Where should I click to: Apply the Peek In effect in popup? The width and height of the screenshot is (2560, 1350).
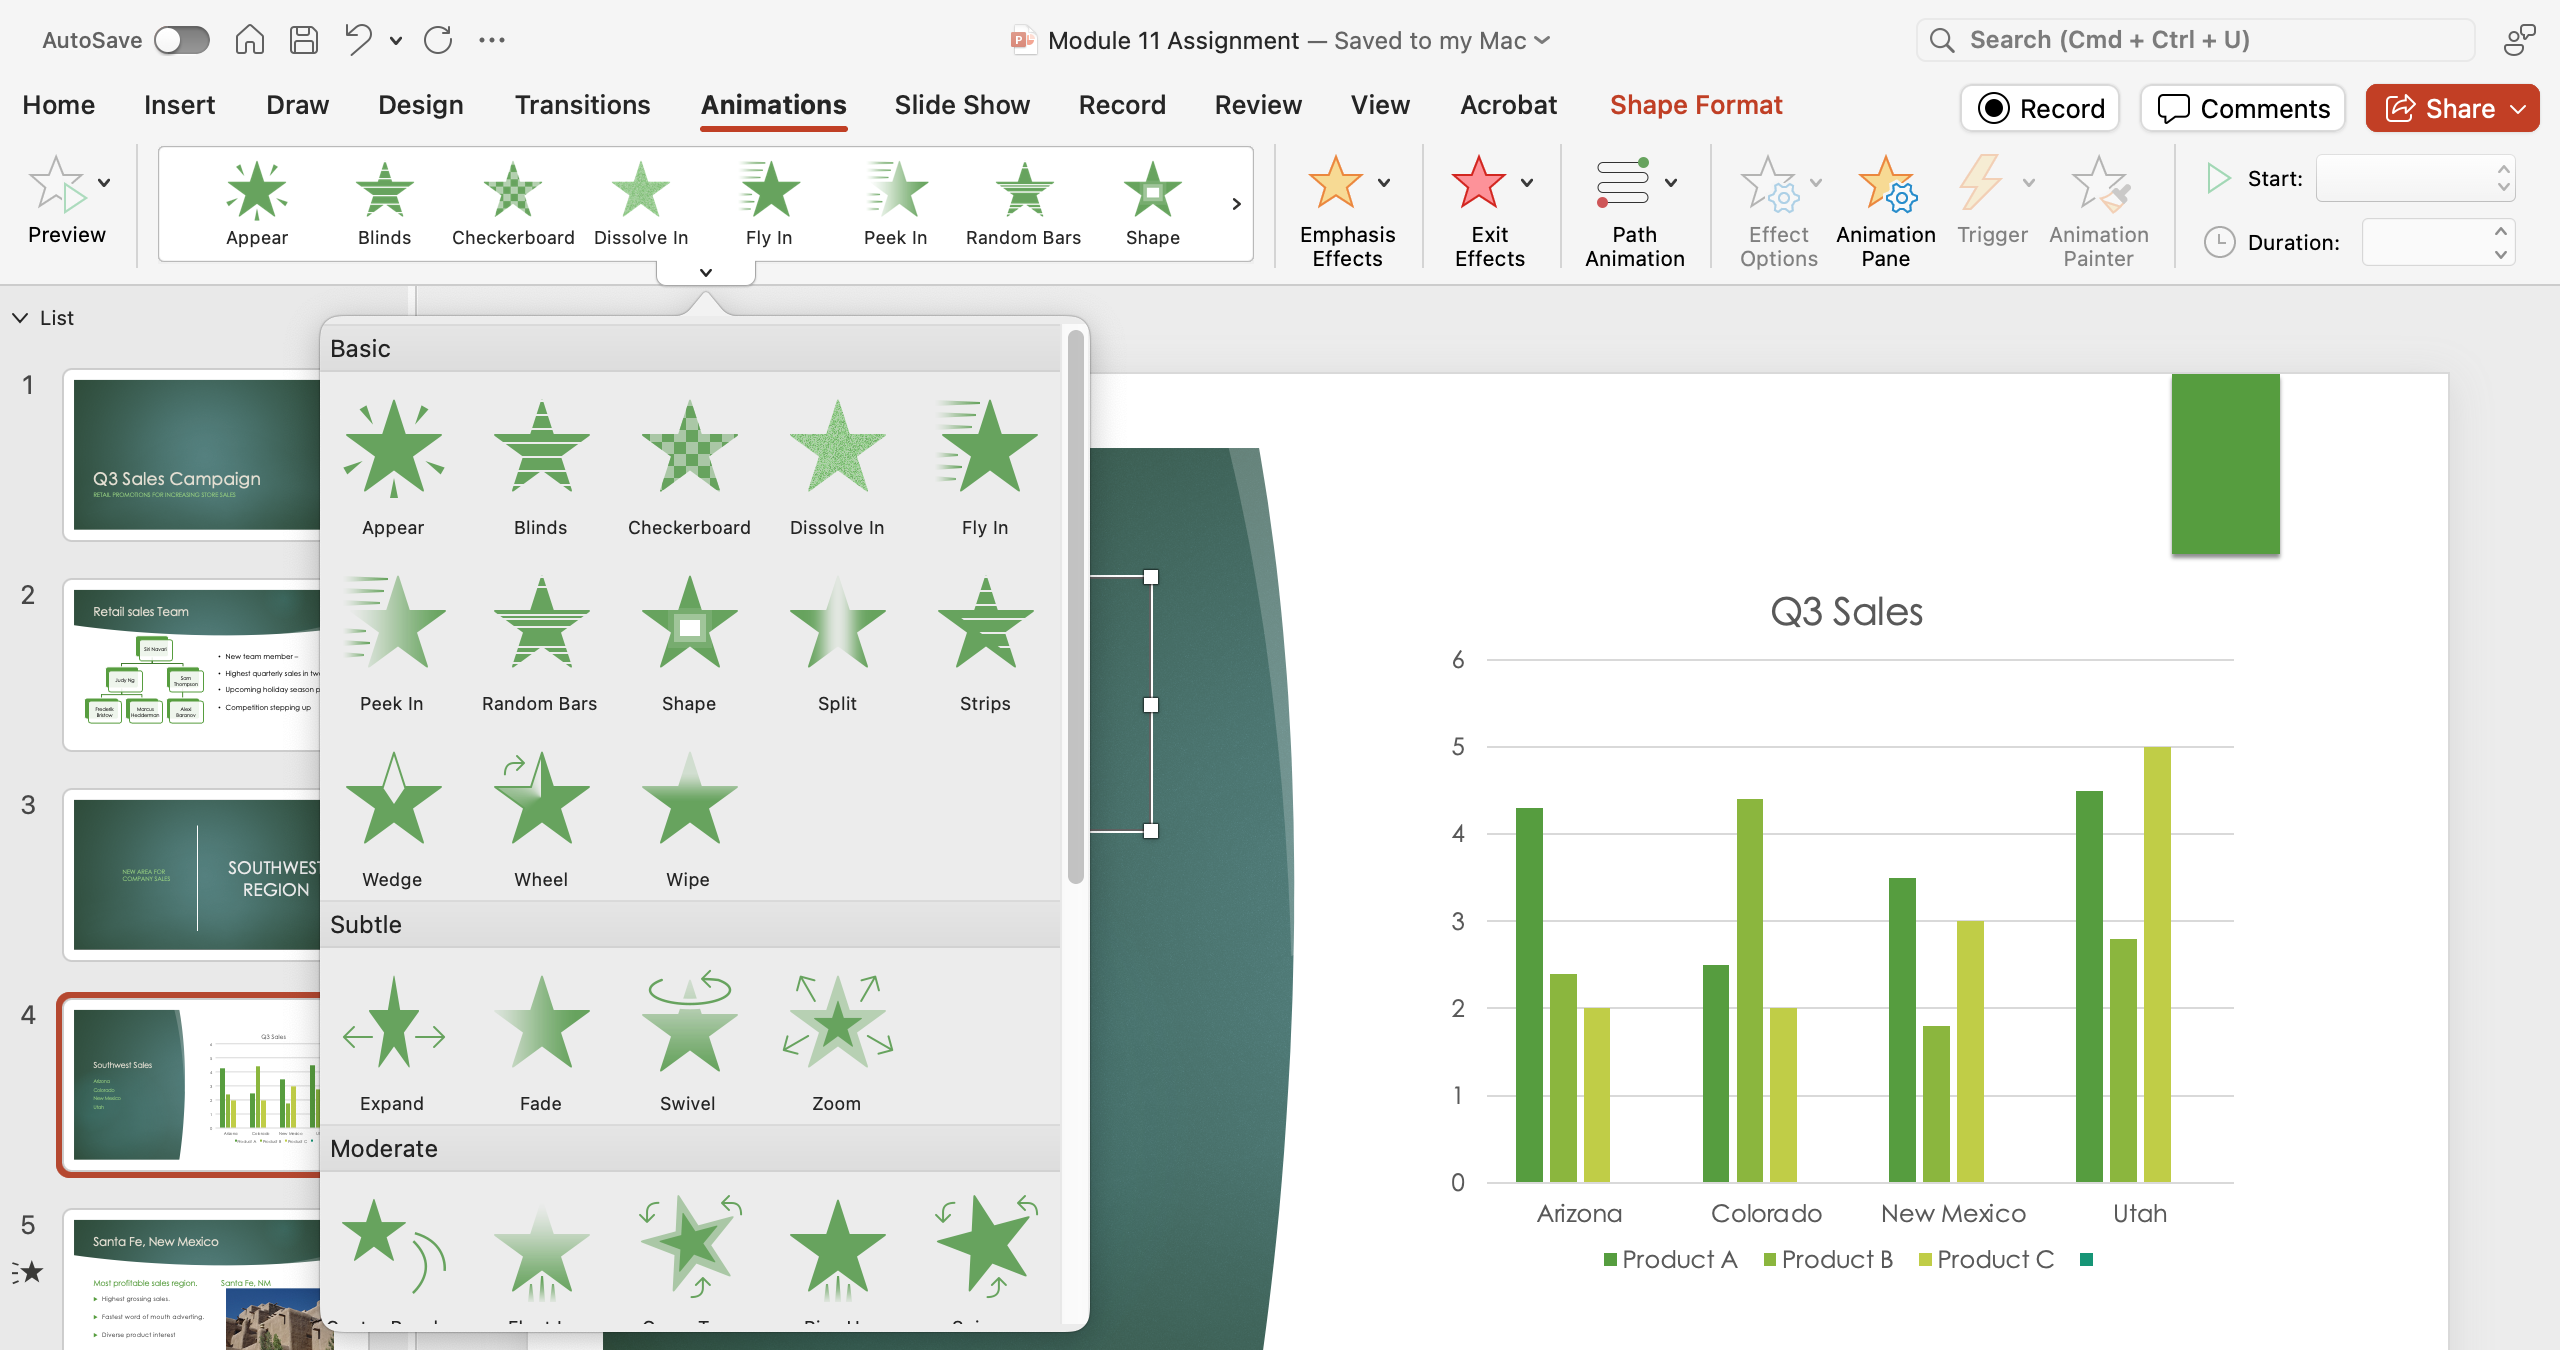coord(393,644)
